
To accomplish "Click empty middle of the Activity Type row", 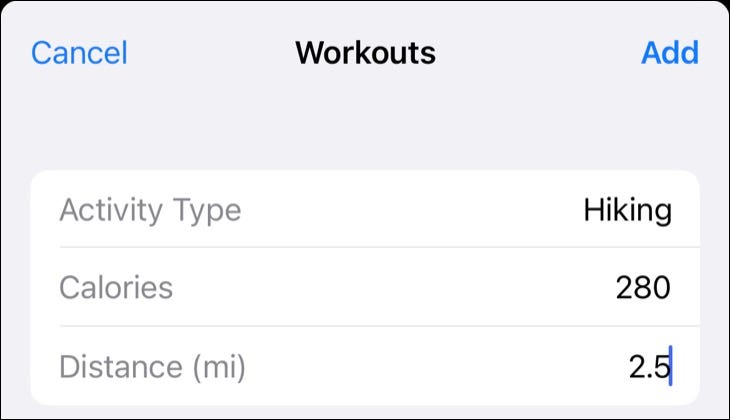I will [410, 211].
